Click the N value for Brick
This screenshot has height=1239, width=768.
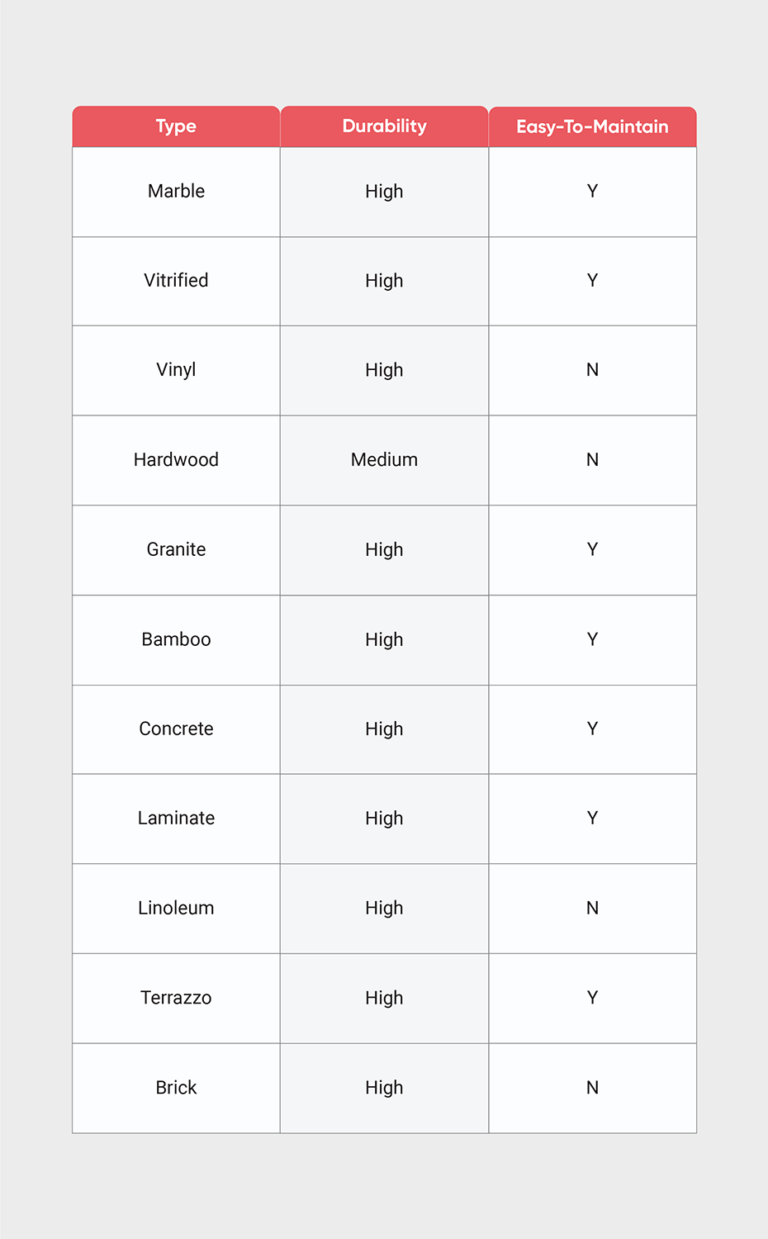tap(592, 1088)
